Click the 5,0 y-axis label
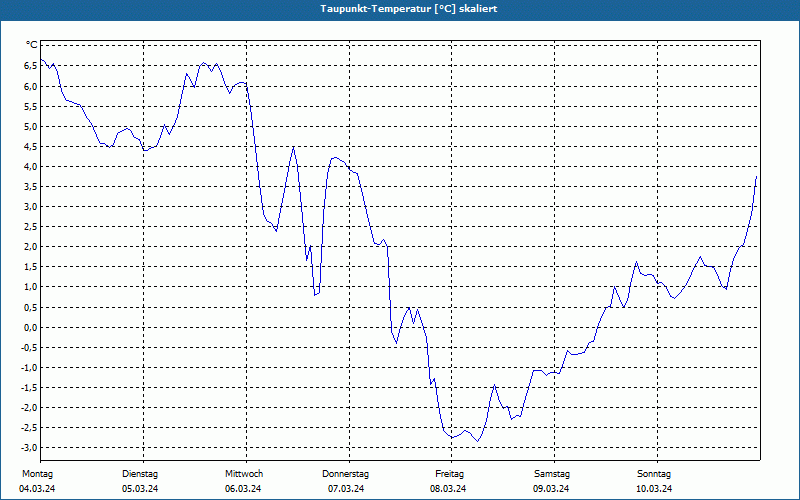 tap(31, 126)
